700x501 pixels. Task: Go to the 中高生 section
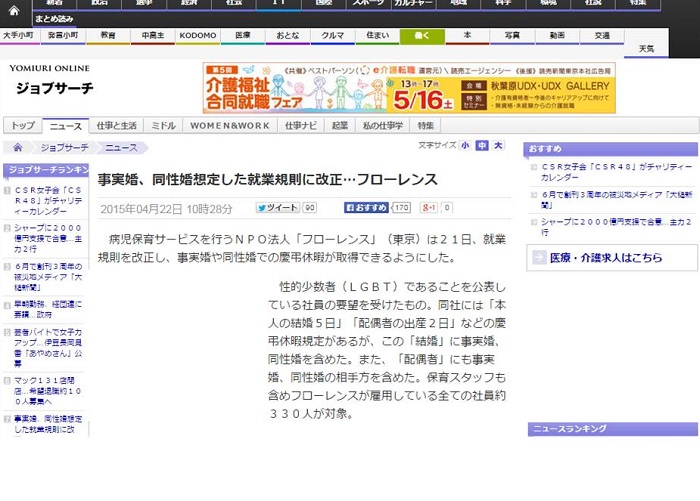(153, 35)
